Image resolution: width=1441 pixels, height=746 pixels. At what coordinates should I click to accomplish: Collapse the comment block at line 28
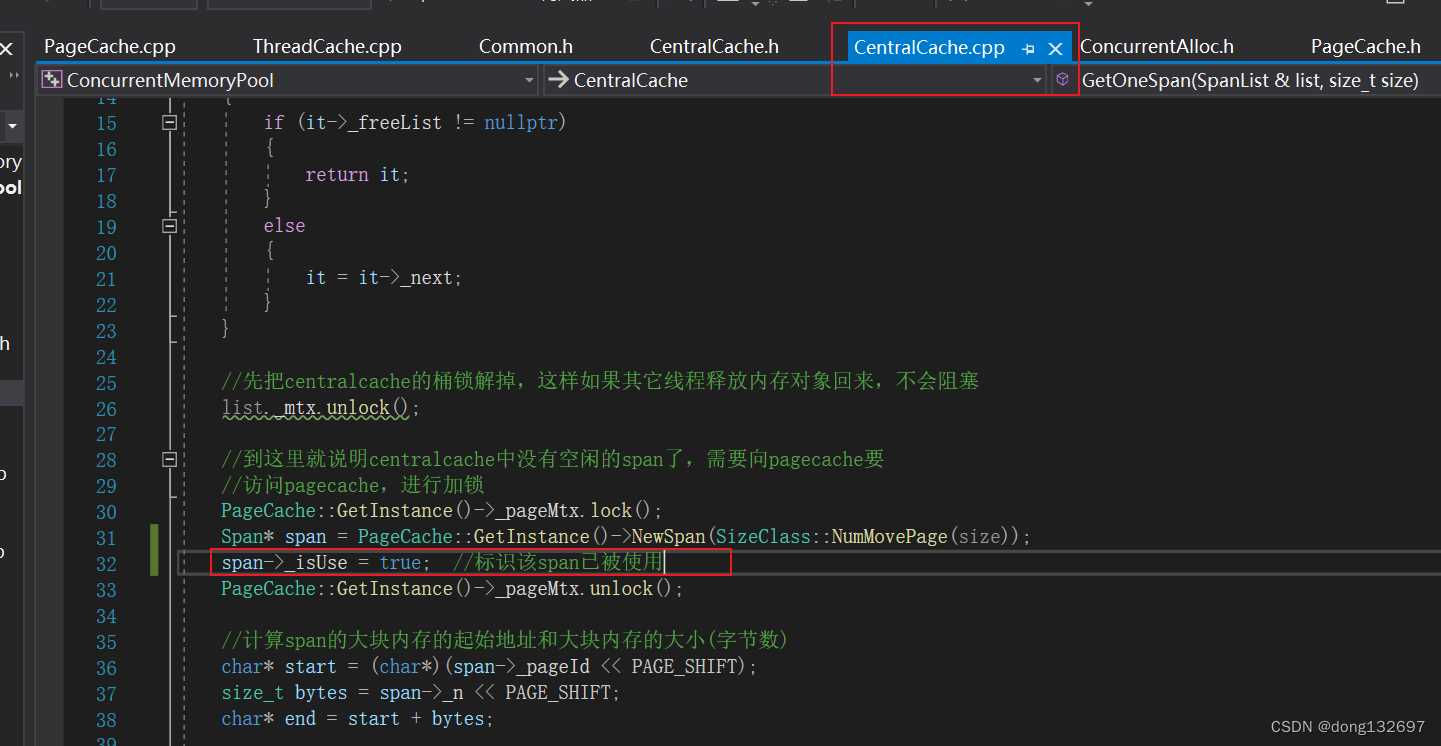[x=169, y=460]
